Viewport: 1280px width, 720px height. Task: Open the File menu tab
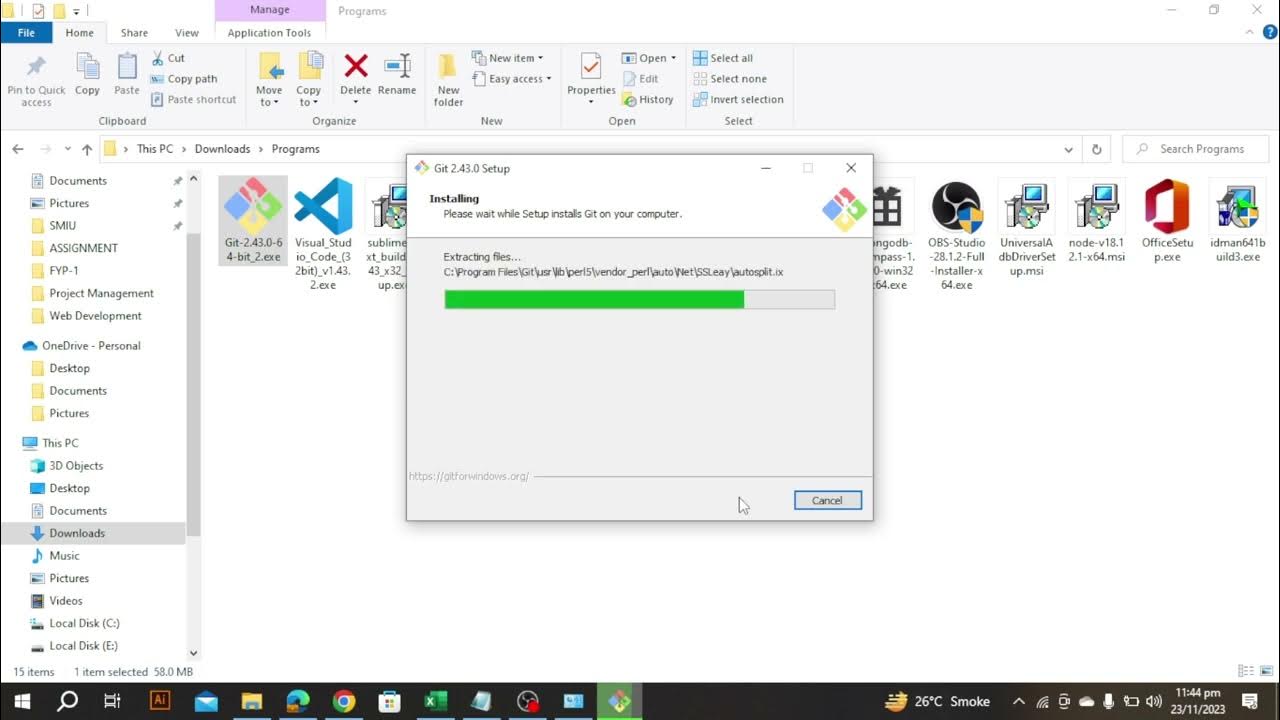point(27,33)
